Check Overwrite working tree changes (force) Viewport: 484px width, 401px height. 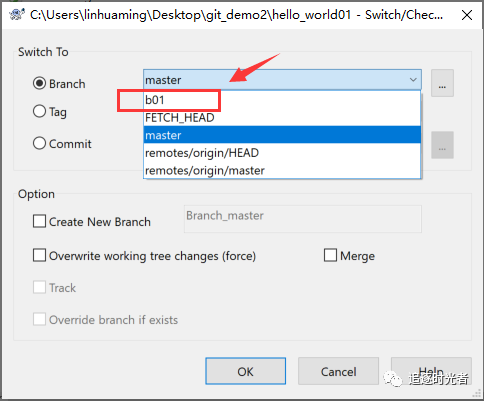tap(39, 255)
